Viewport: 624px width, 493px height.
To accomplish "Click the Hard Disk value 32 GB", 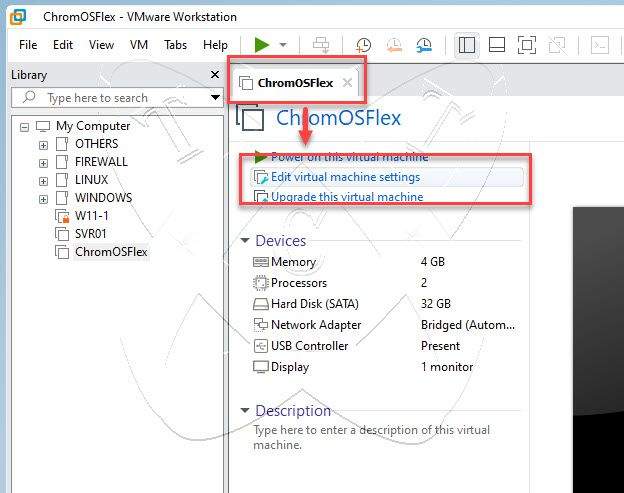I will tap(436, 304).
